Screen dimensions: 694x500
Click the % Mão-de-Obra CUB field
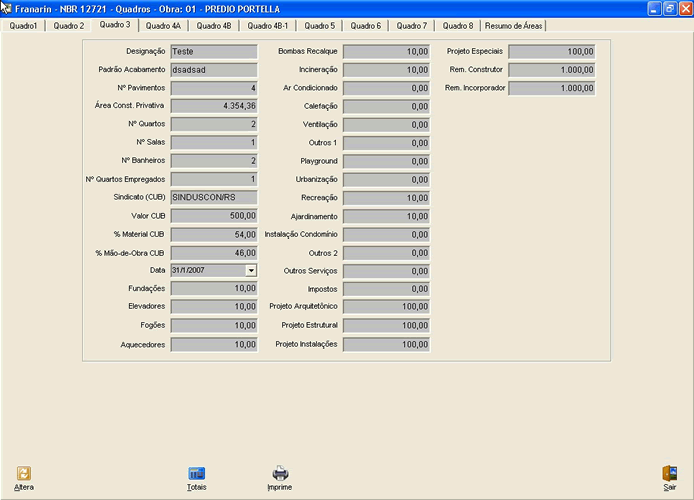pos(214,253)
